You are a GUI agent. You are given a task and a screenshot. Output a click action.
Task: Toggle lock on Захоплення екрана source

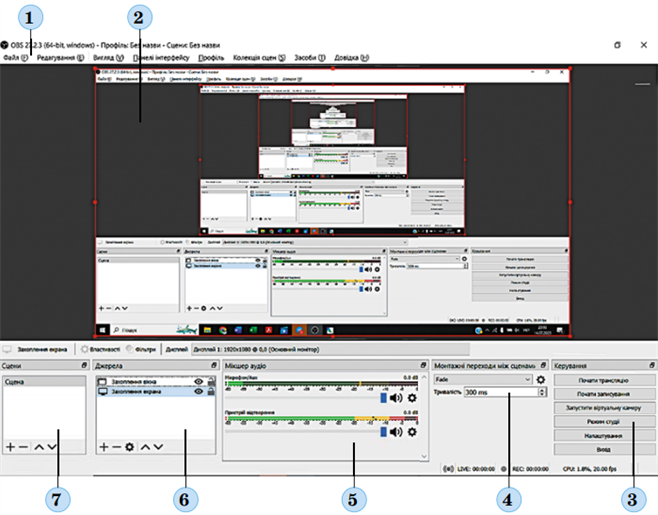(x=211, y=393)
